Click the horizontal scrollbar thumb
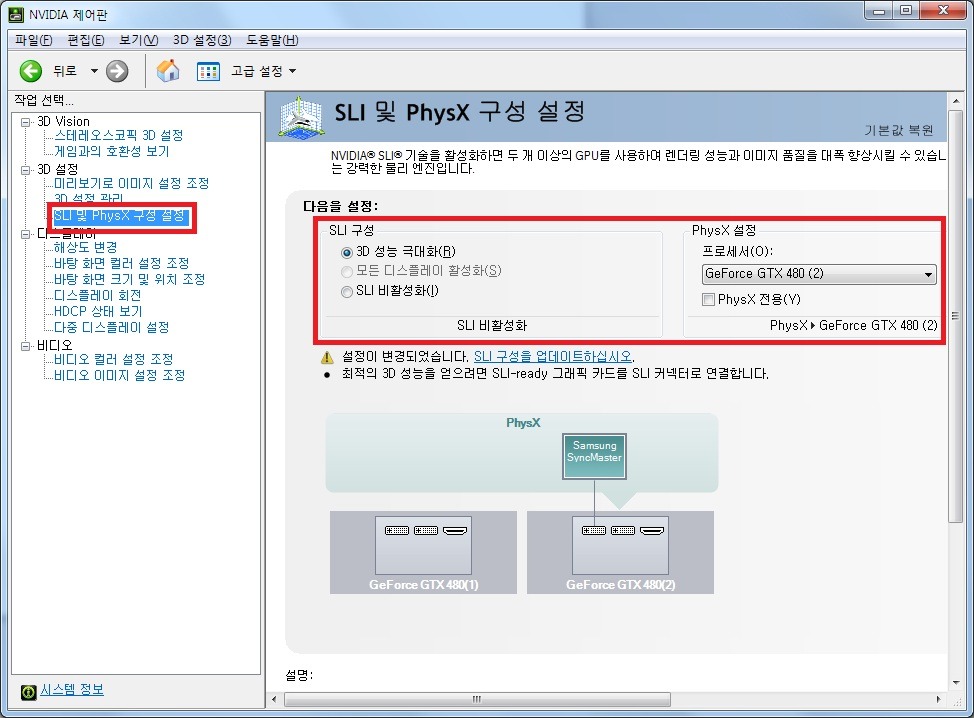974x718 pixels. point(477,699)
